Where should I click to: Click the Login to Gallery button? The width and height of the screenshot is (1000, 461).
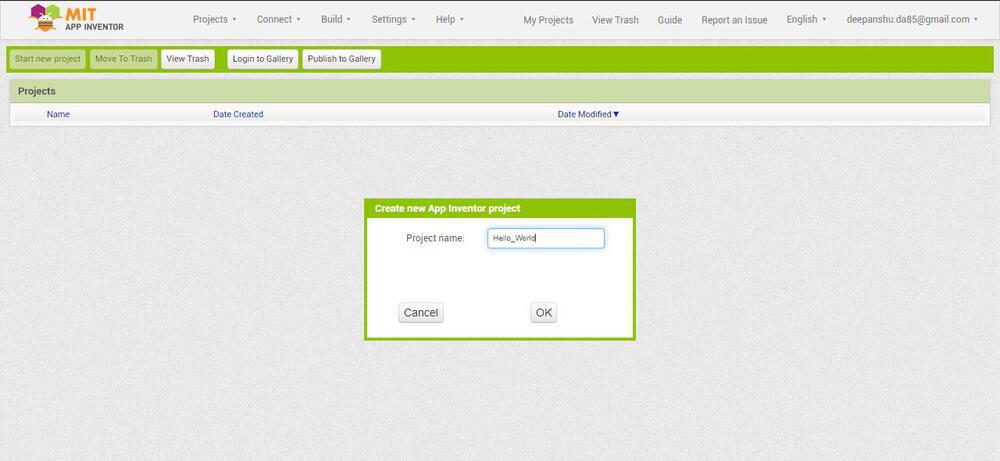(263, 59)
